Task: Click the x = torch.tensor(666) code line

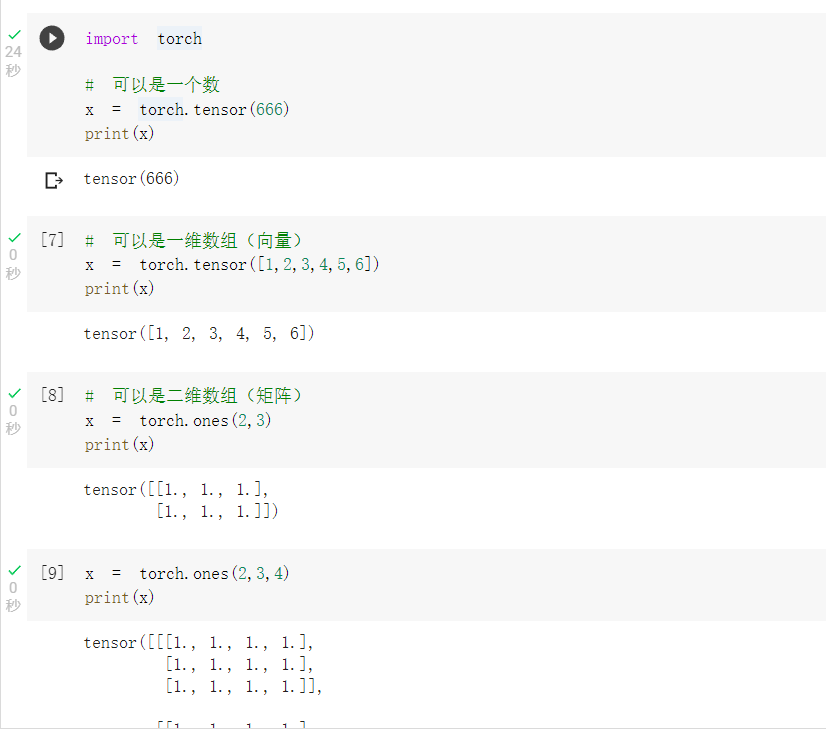Action: pos(187,110)
